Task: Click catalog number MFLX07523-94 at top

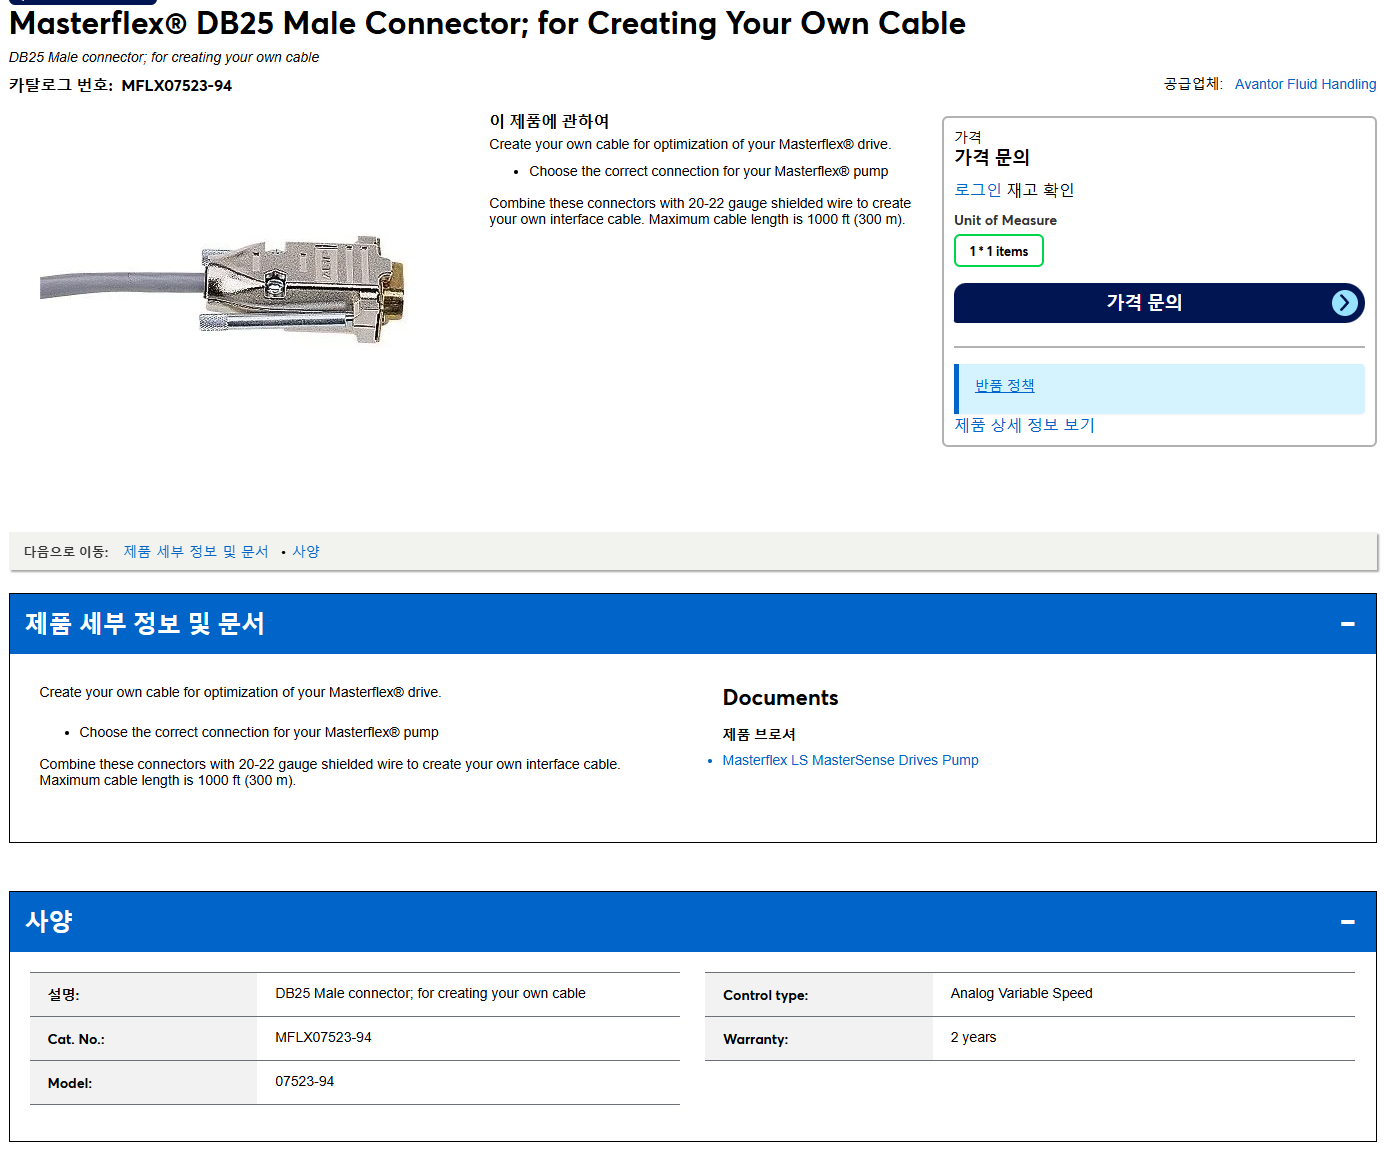Action: coord(177,86)
